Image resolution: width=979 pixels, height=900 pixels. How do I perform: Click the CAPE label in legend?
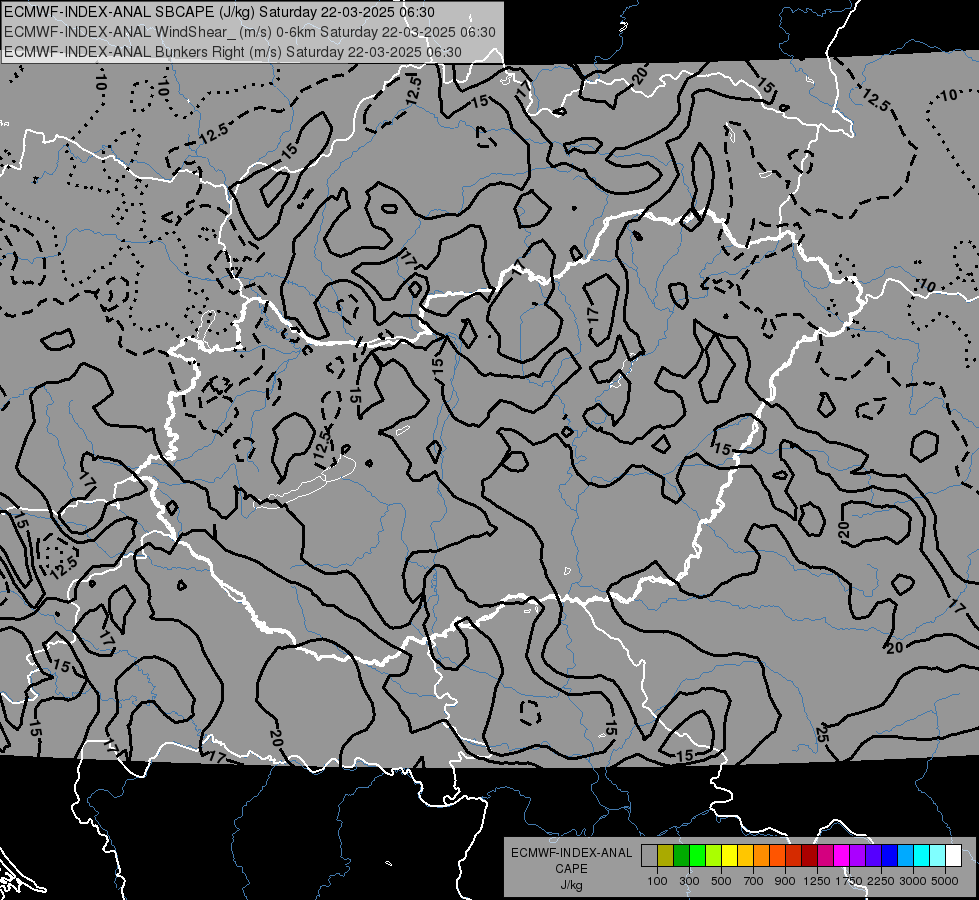[x=571, y=869]
